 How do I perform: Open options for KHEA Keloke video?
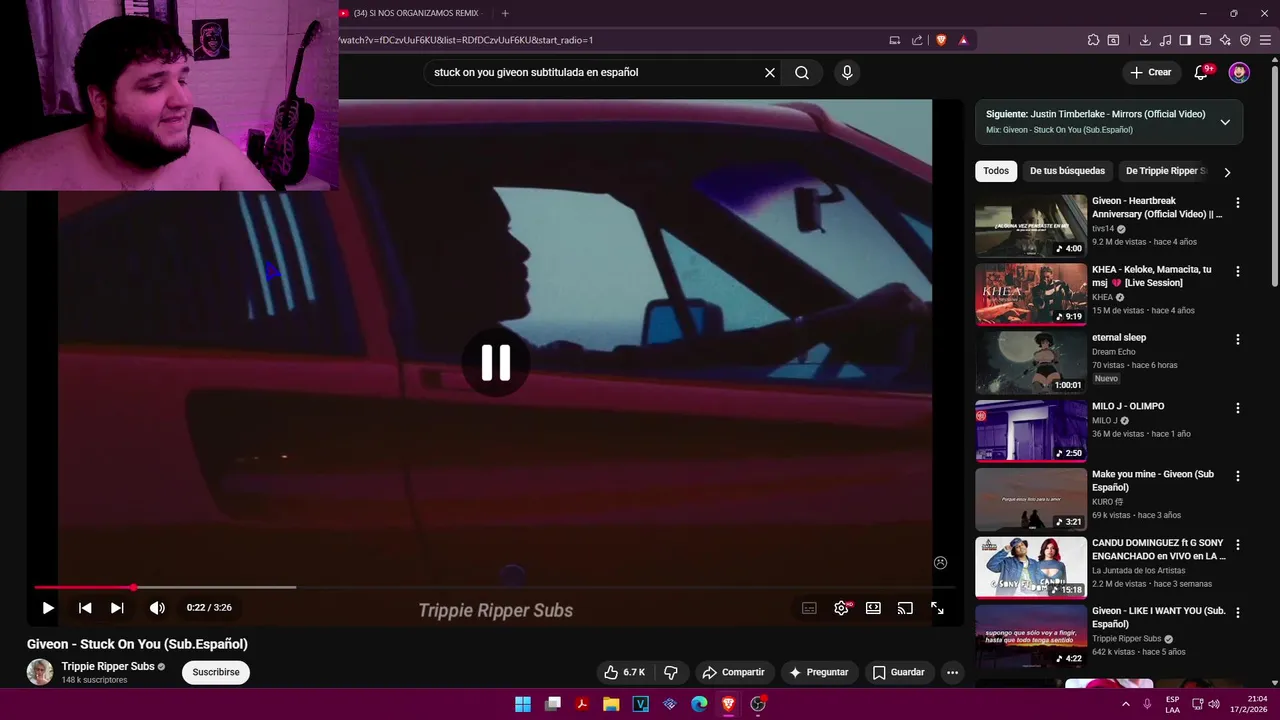coord(1238,271)
